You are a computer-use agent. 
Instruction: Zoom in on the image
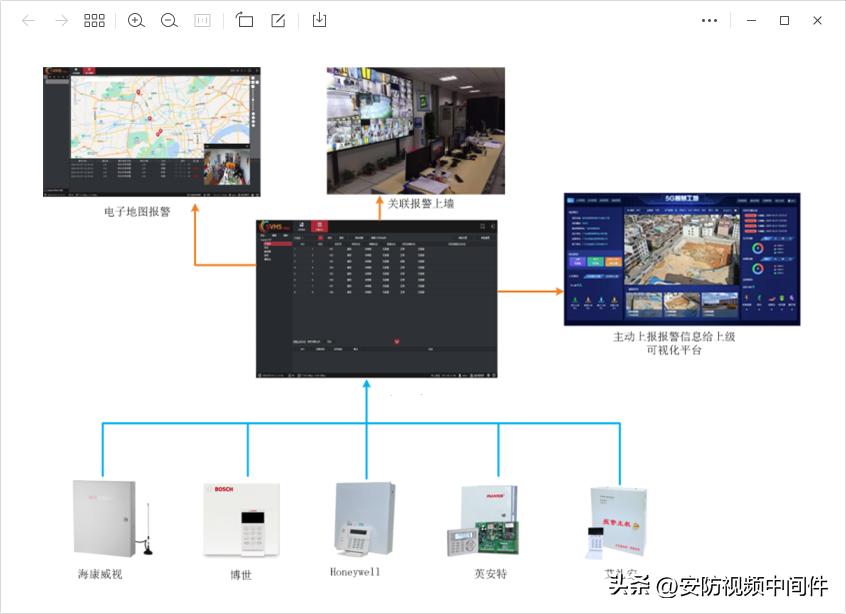[136, 20]
